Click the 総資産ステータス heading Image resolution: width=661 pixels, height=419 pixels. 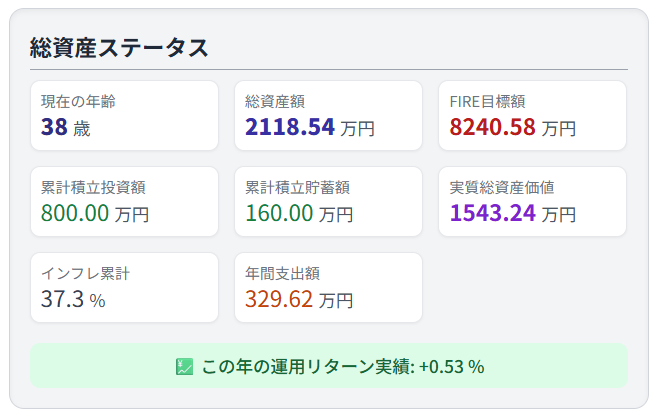pos(119,47)
